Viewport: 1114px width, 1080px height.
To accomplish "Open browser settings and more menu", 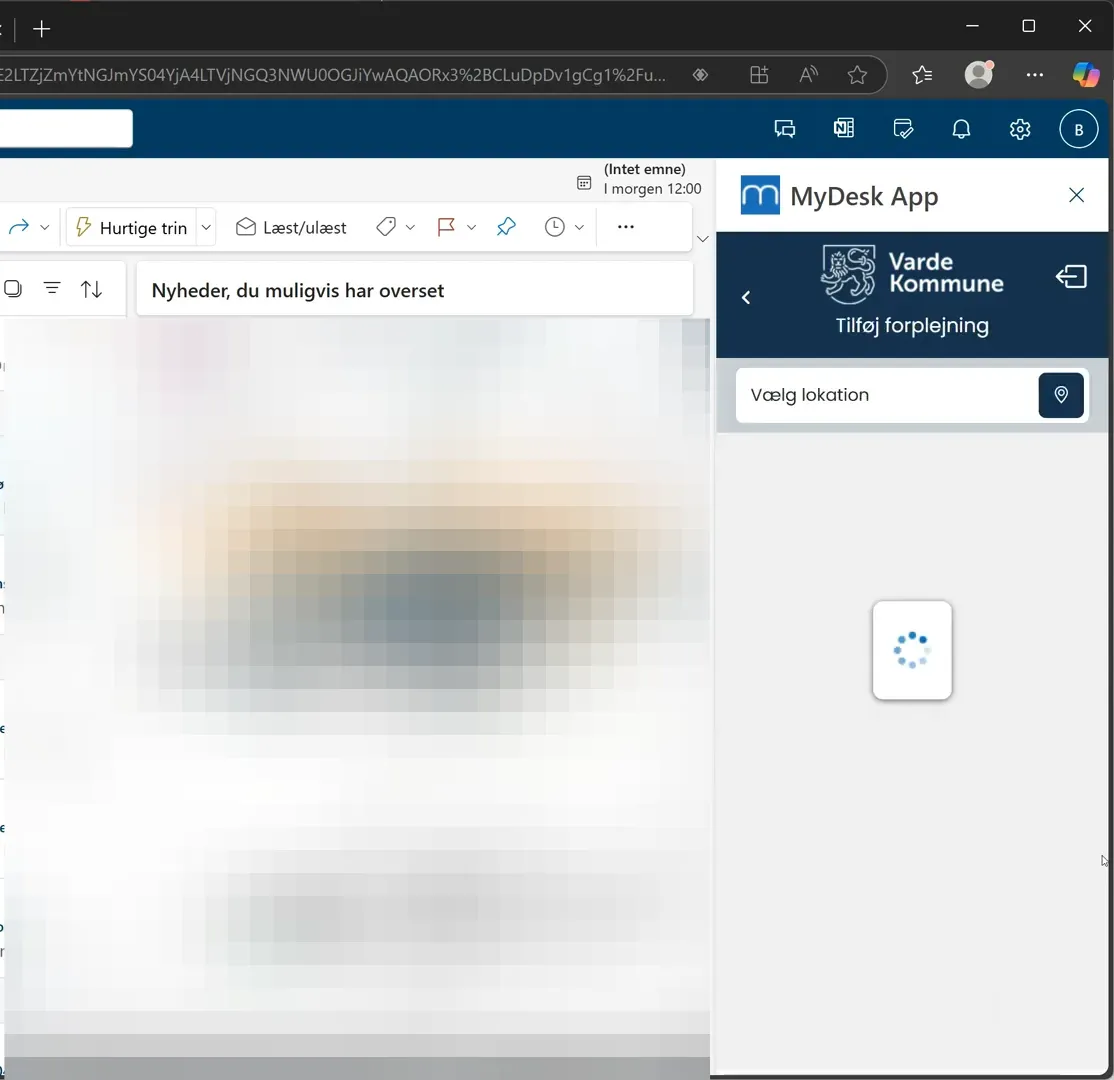I will click(x=1034, y=75).
